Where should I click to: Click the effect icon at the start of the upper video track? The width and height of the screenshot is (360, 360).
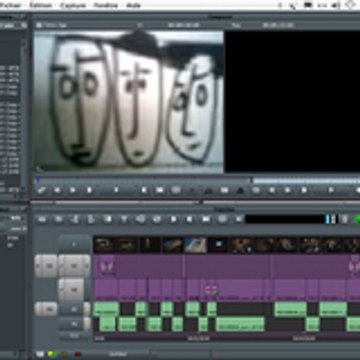107,266
